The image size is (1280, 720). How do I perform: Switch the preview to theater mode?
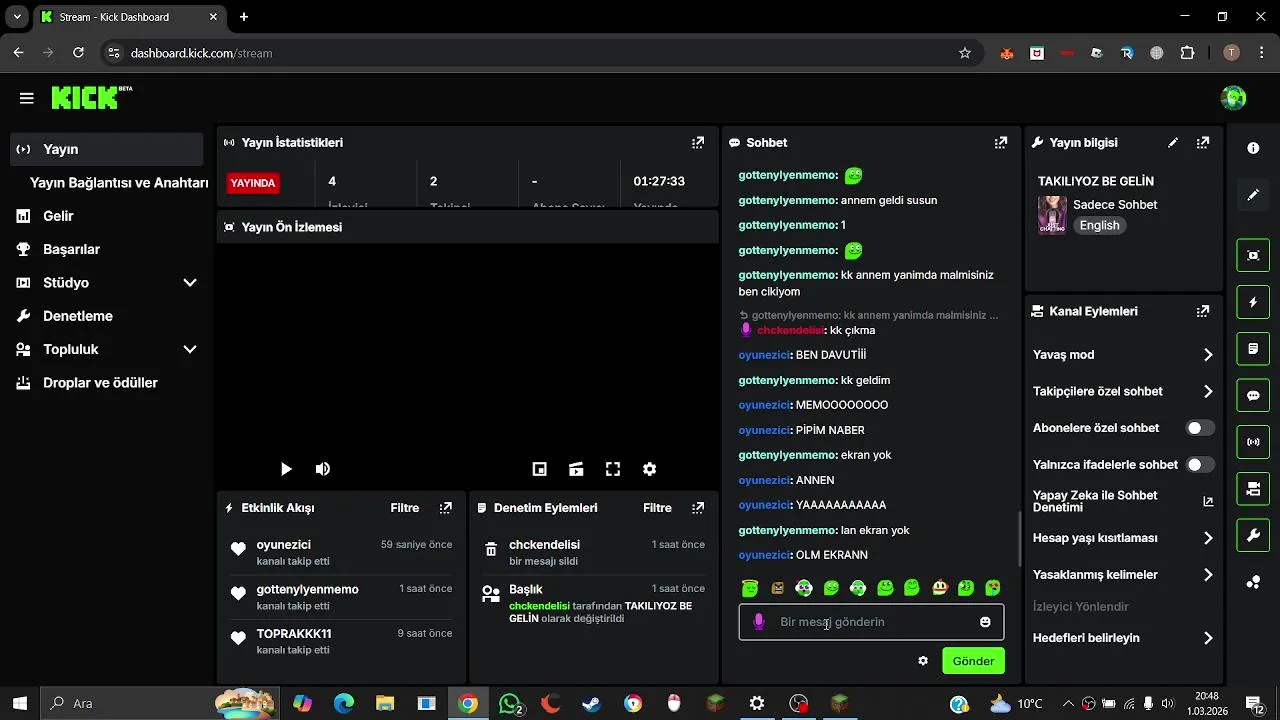pyautogui.click(x=576, y=469)
